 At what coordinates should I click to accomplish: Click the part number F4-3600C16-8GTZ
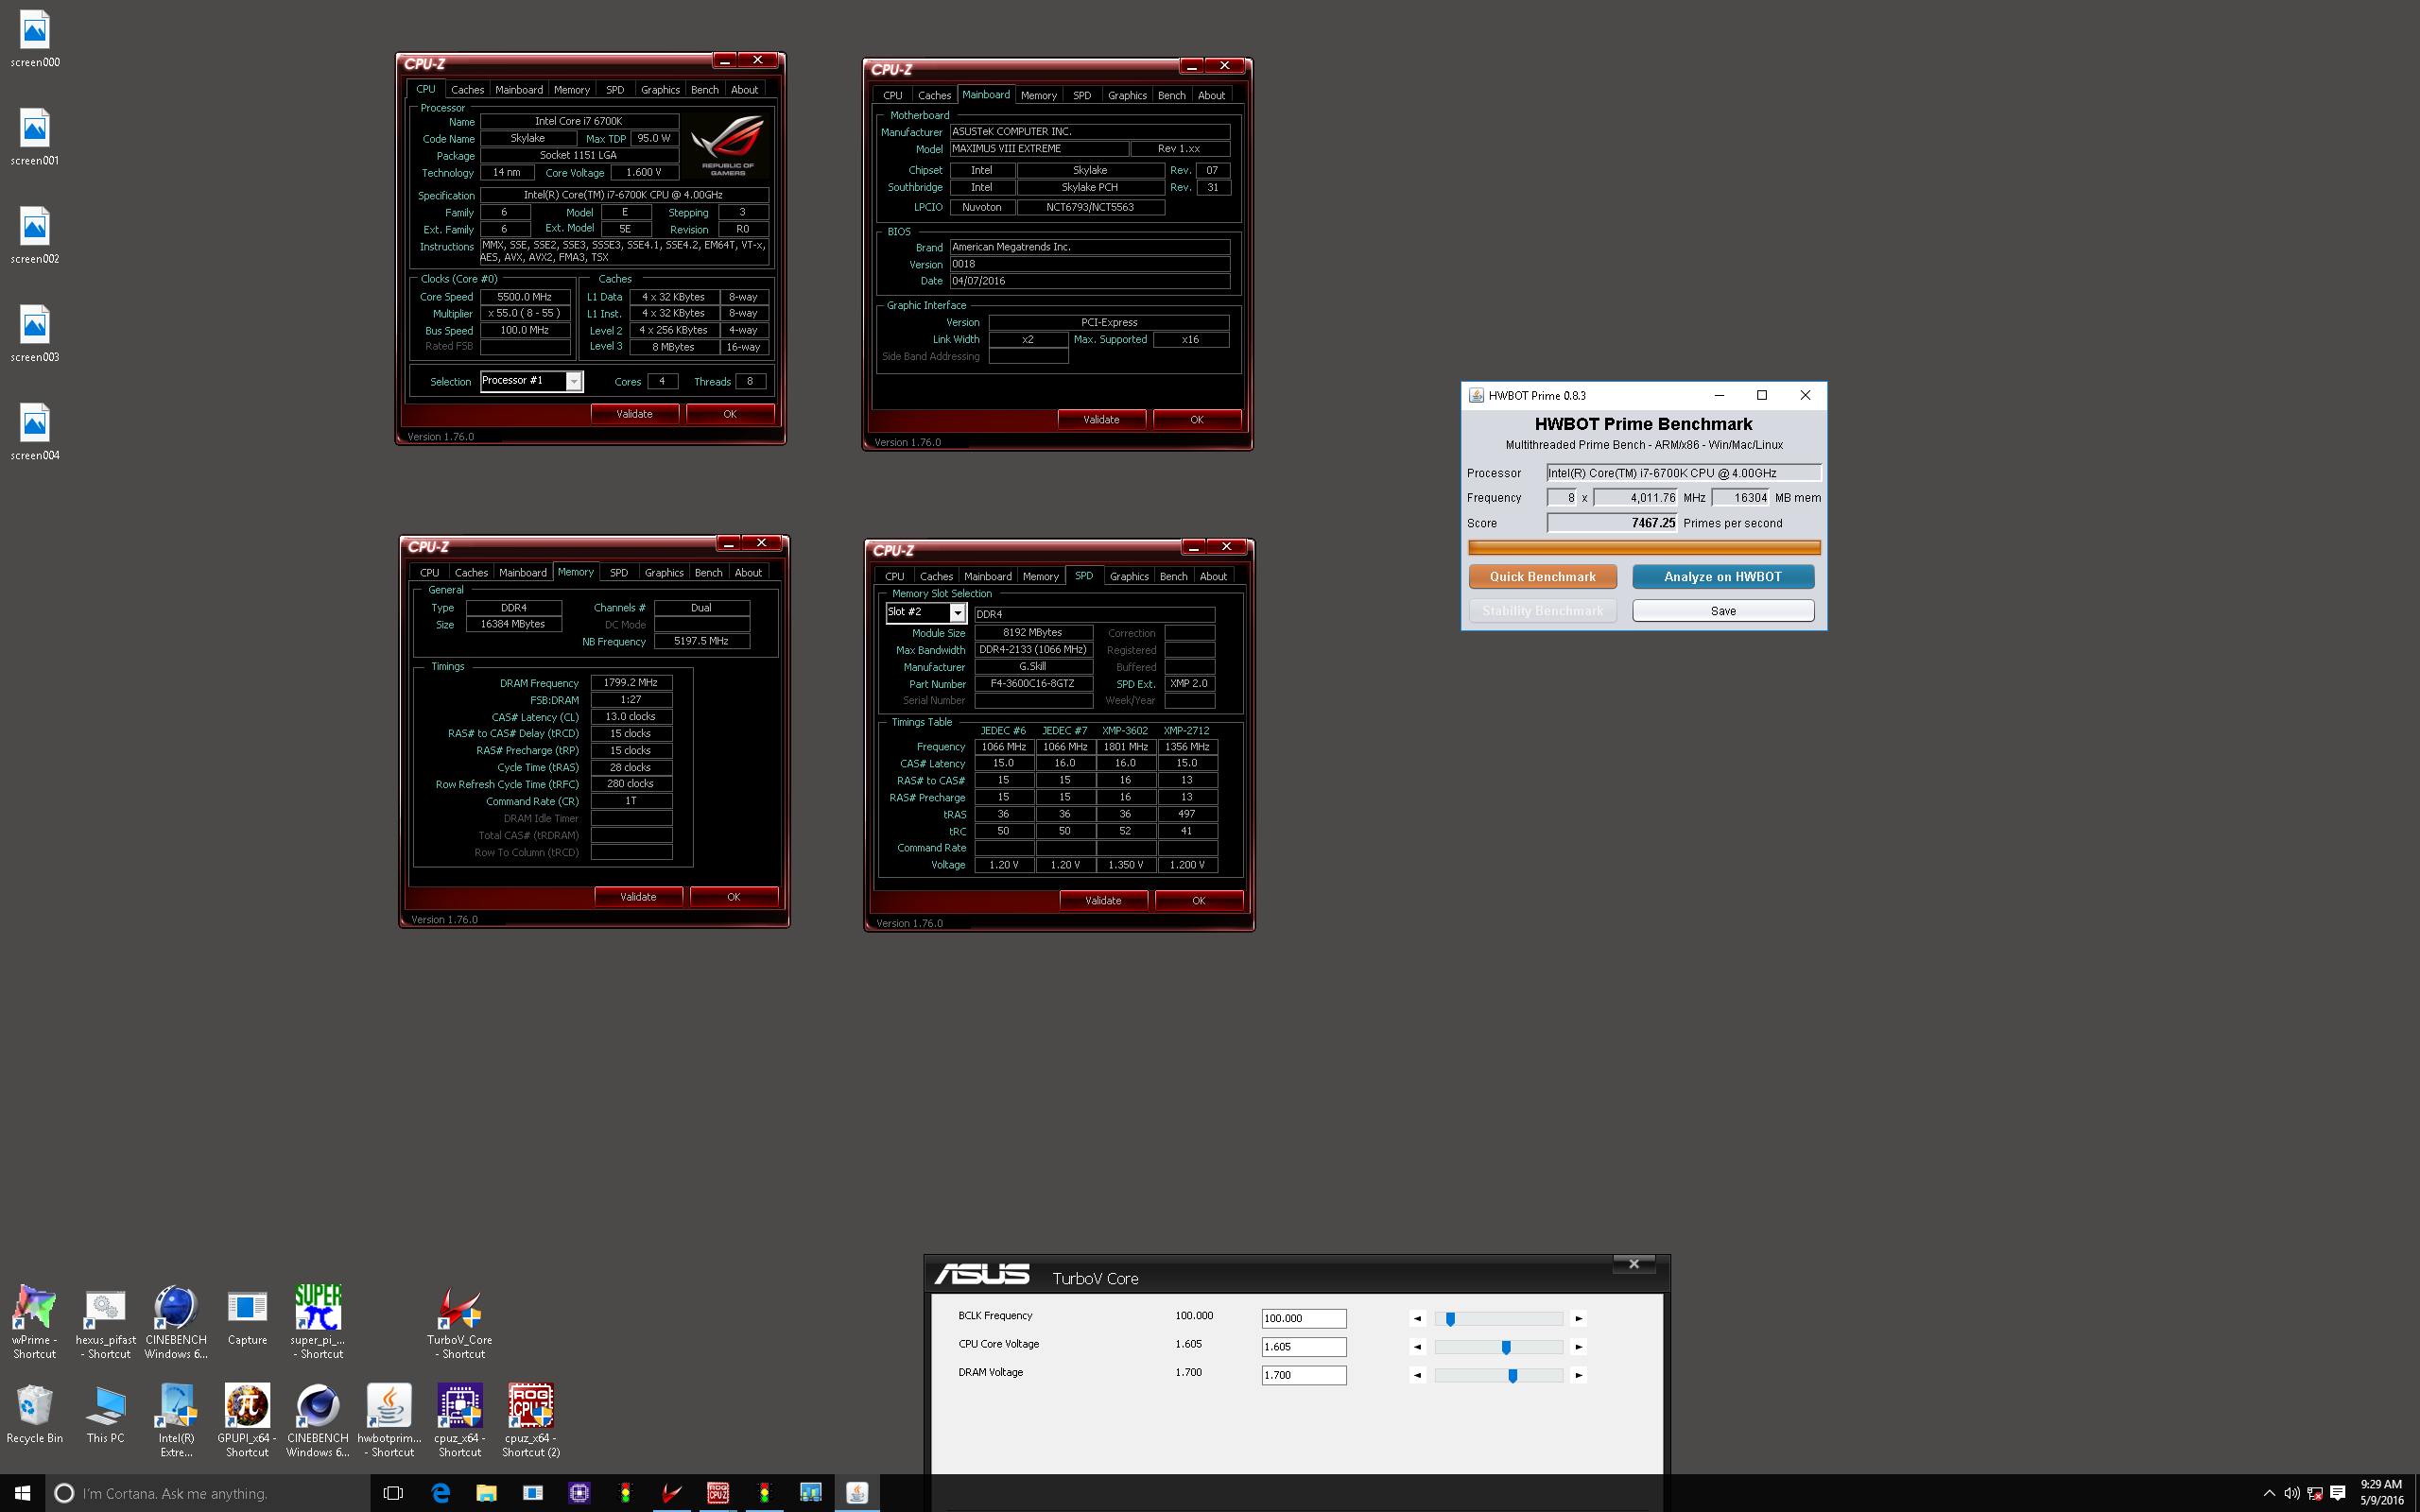coord(1033,684)
